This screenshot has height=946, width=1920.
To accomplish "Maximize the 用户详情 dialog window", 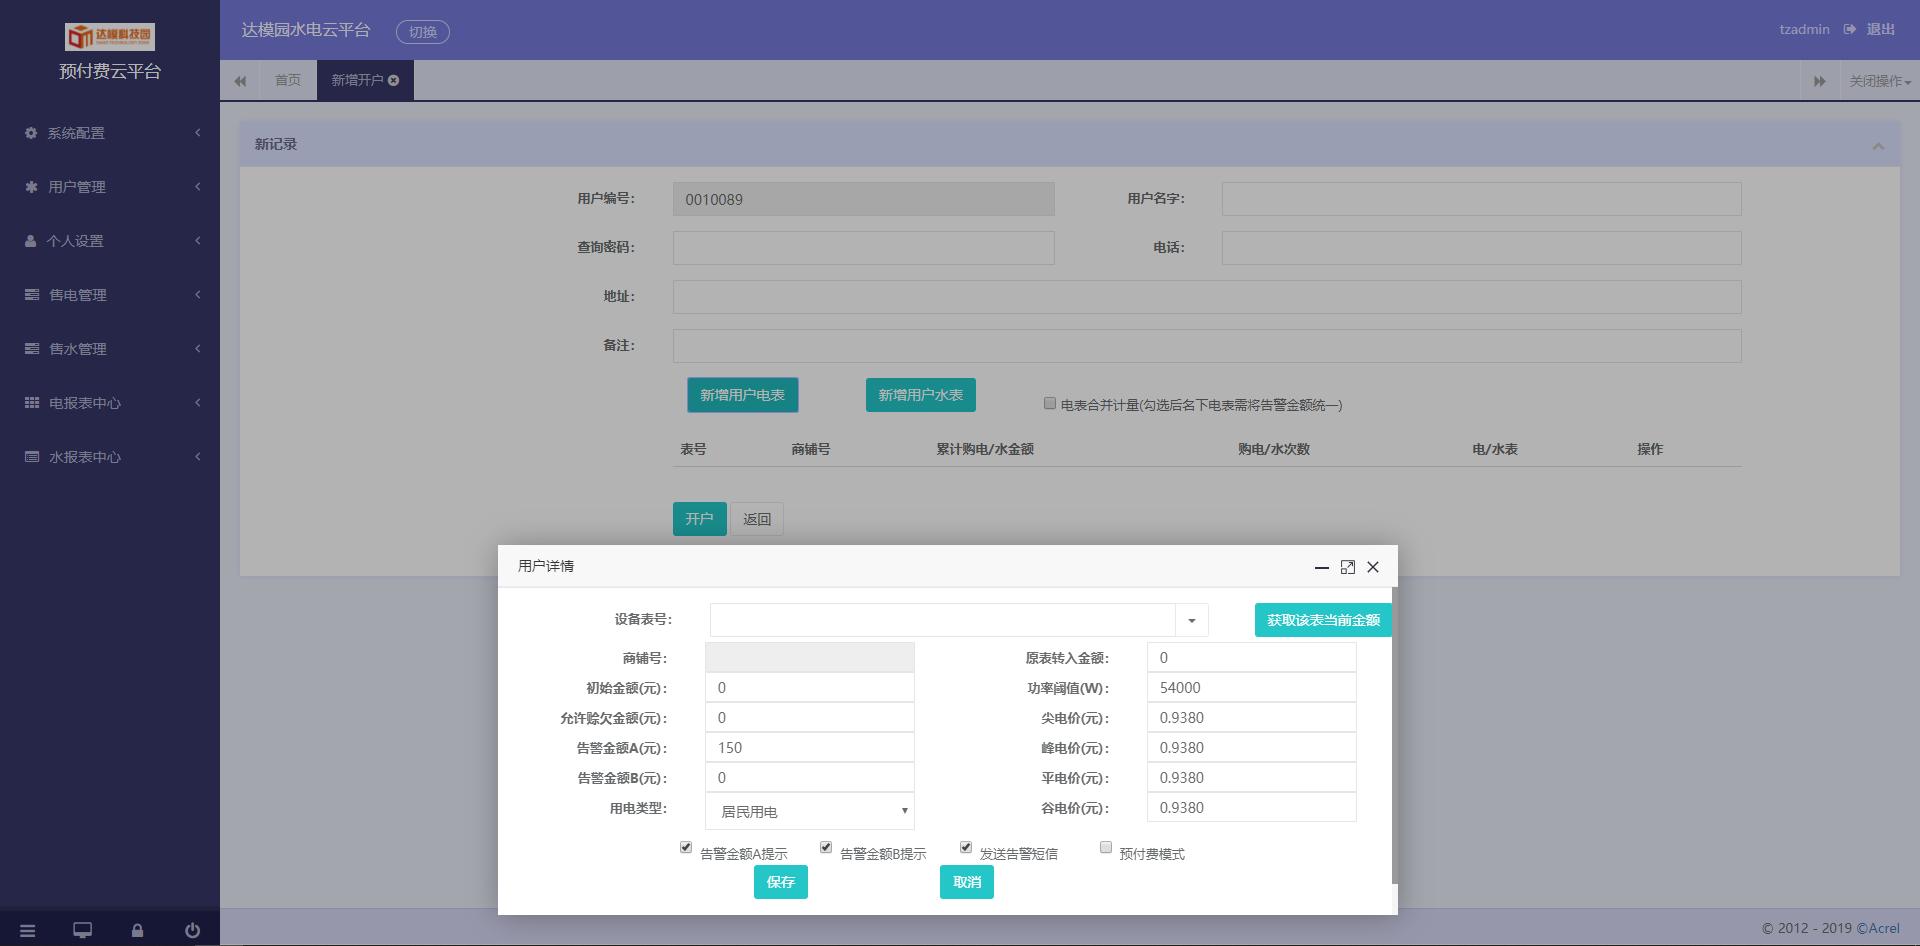I will point(1347,567).
